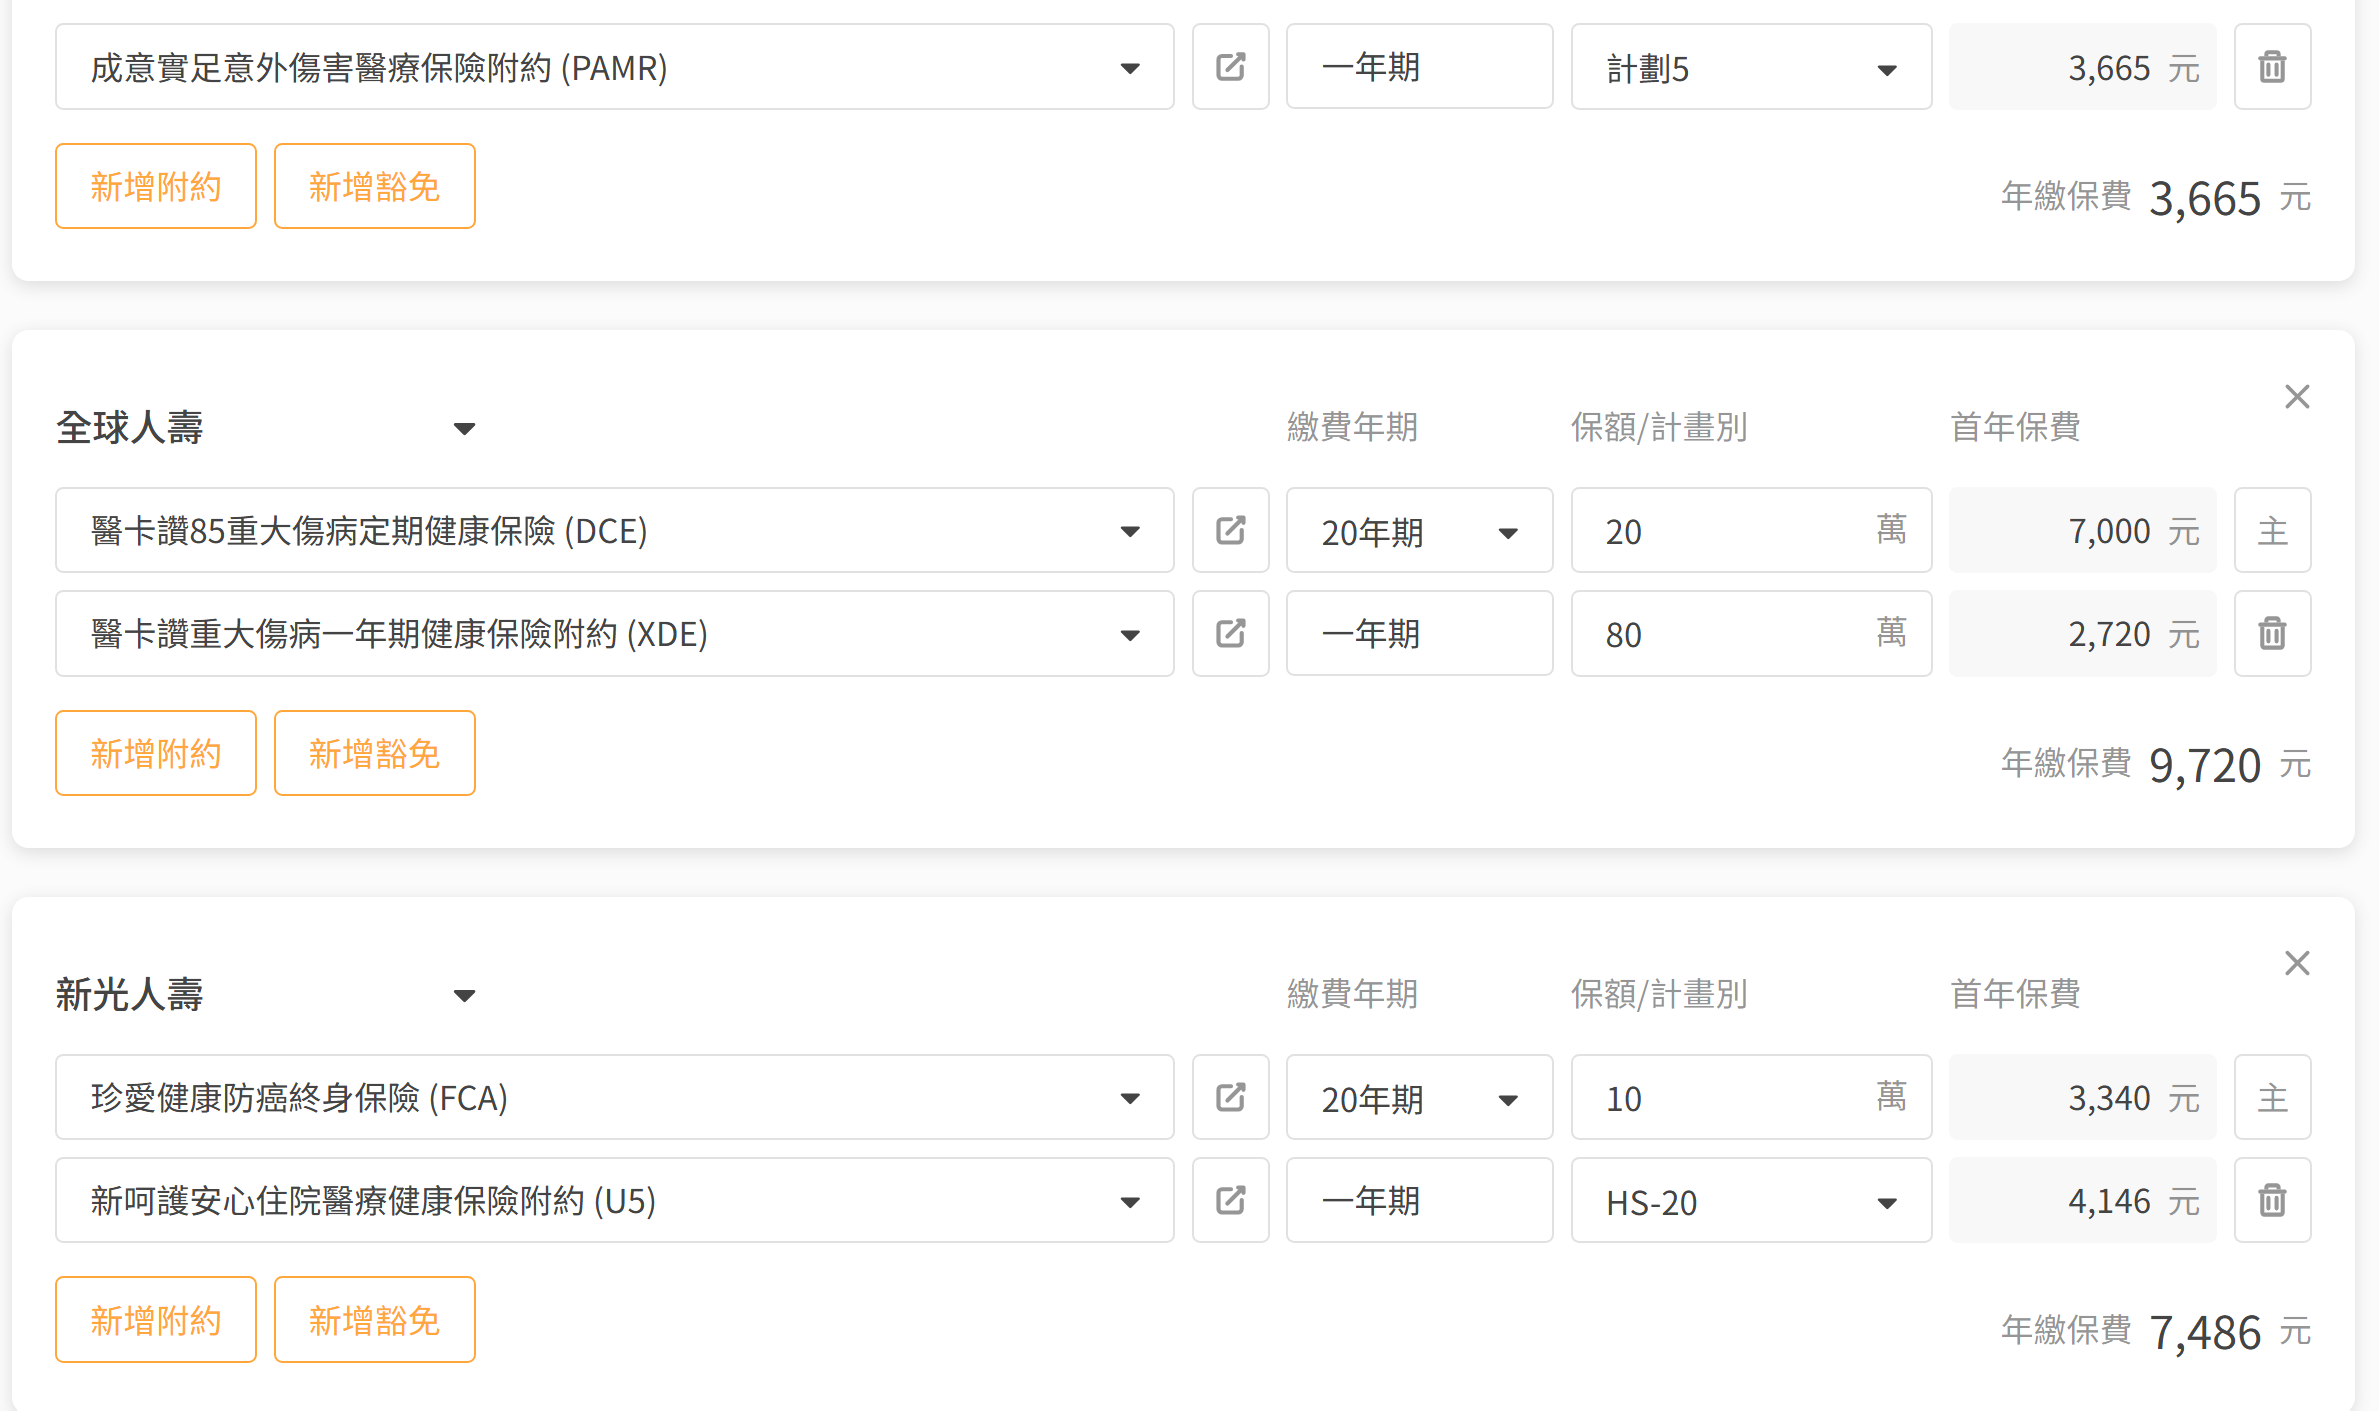
Task: Remove the 全球人壽 company card
Action: pyautogui.click(x=2297, y=397)
